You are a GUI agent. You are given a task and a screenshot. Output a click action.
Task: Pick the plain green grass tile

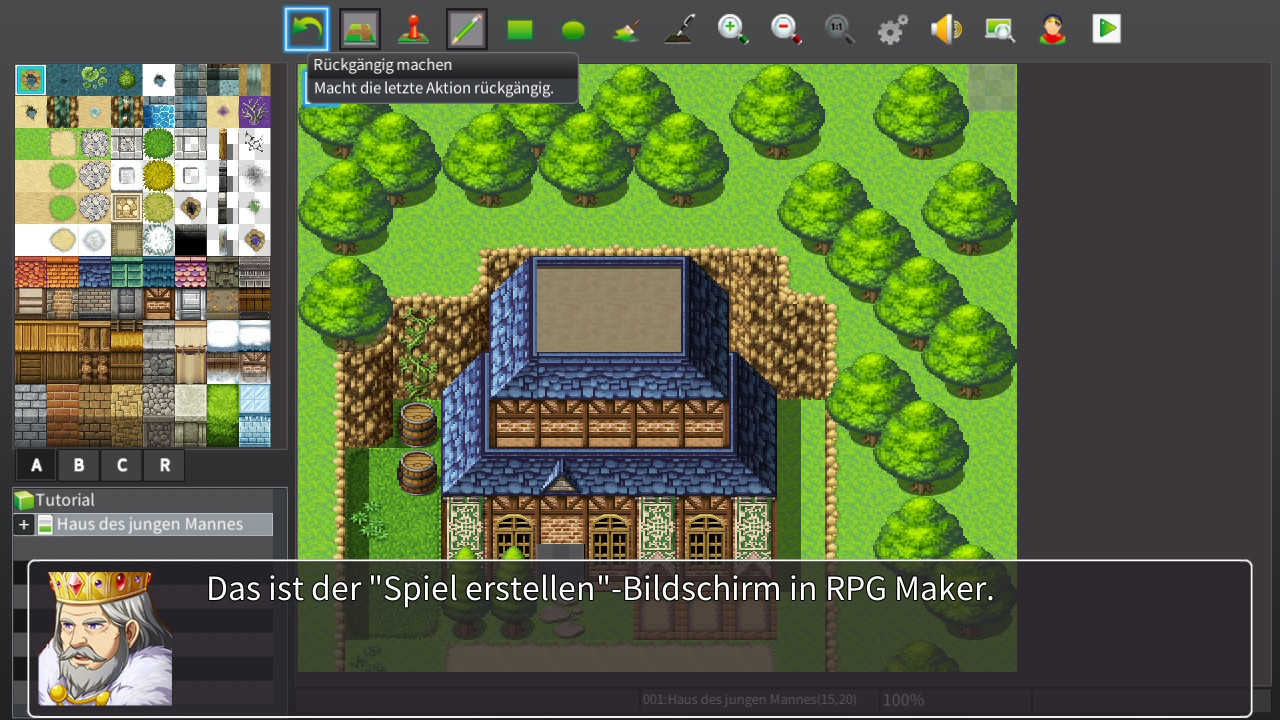tap(30, 144)
